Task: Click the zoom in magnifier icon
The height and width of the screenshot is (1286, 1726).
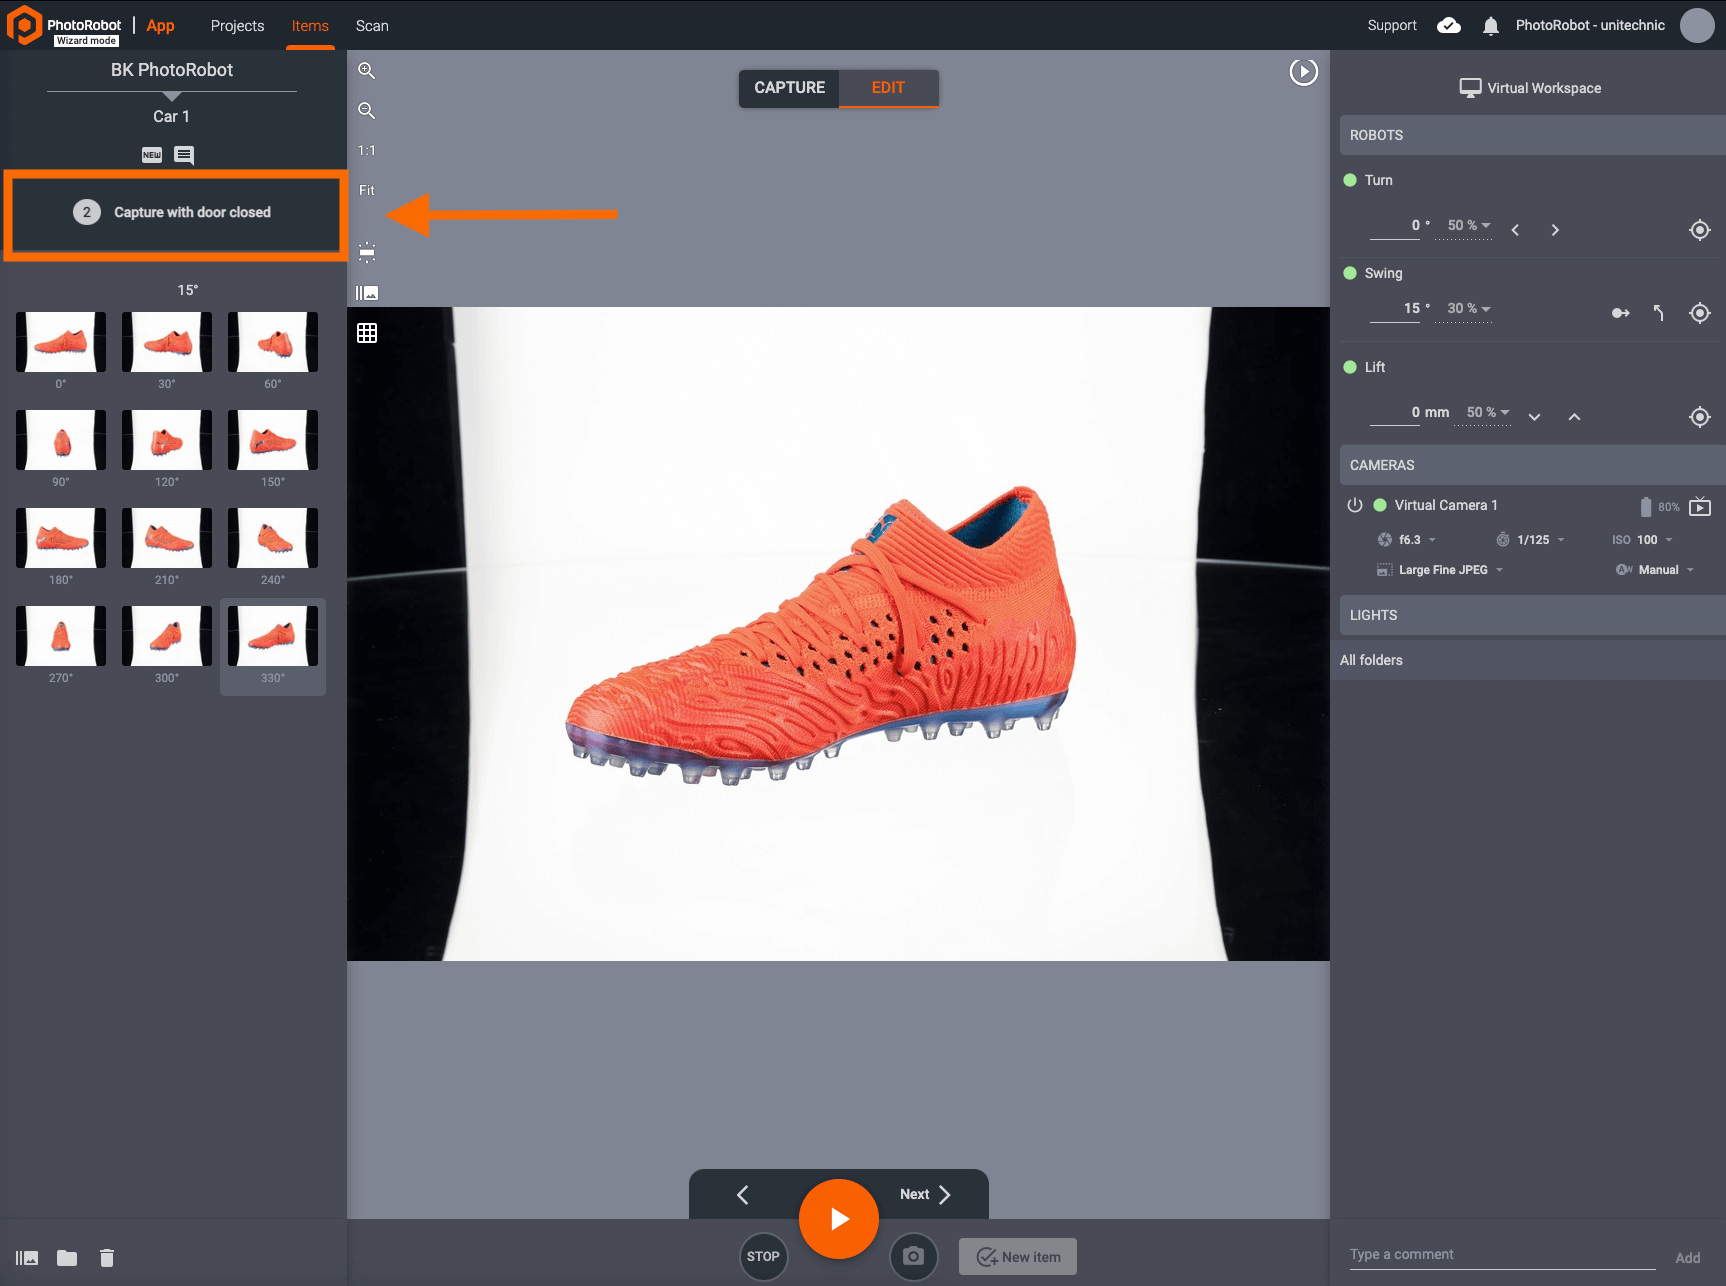Action: point(367,71)
